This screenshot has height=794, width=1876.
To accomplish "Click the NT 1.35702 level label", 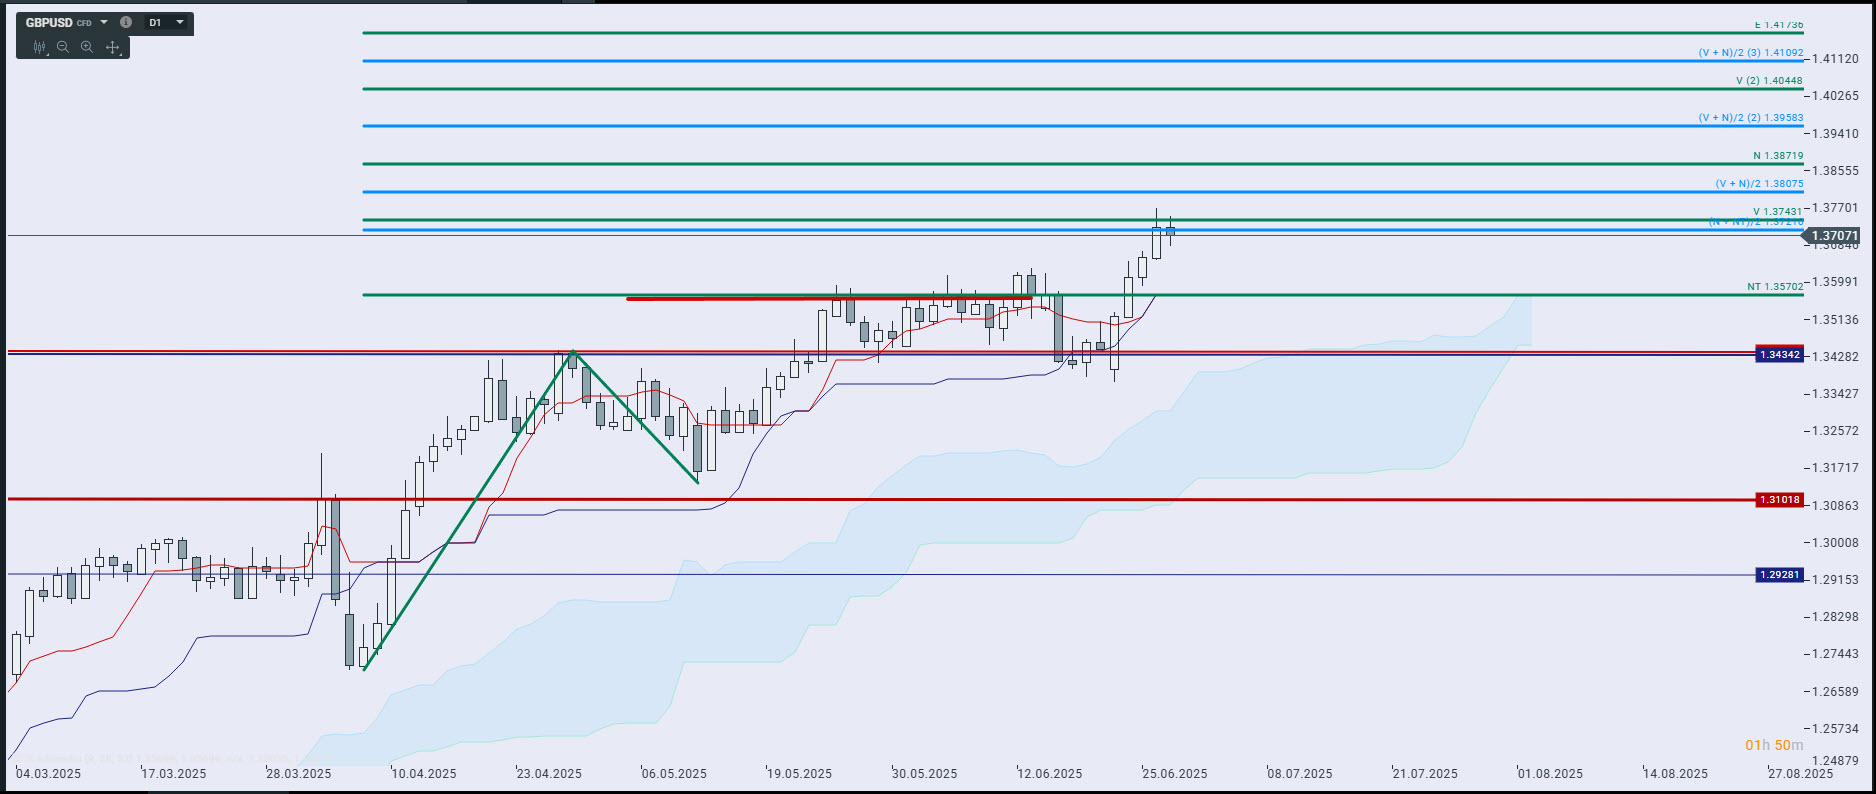I will [x=1775, y=287].
